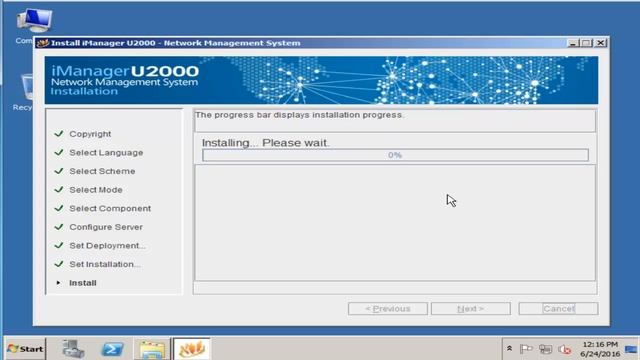Click 'The progress bar displays installation progress.' text

click(x=299, y=115)
